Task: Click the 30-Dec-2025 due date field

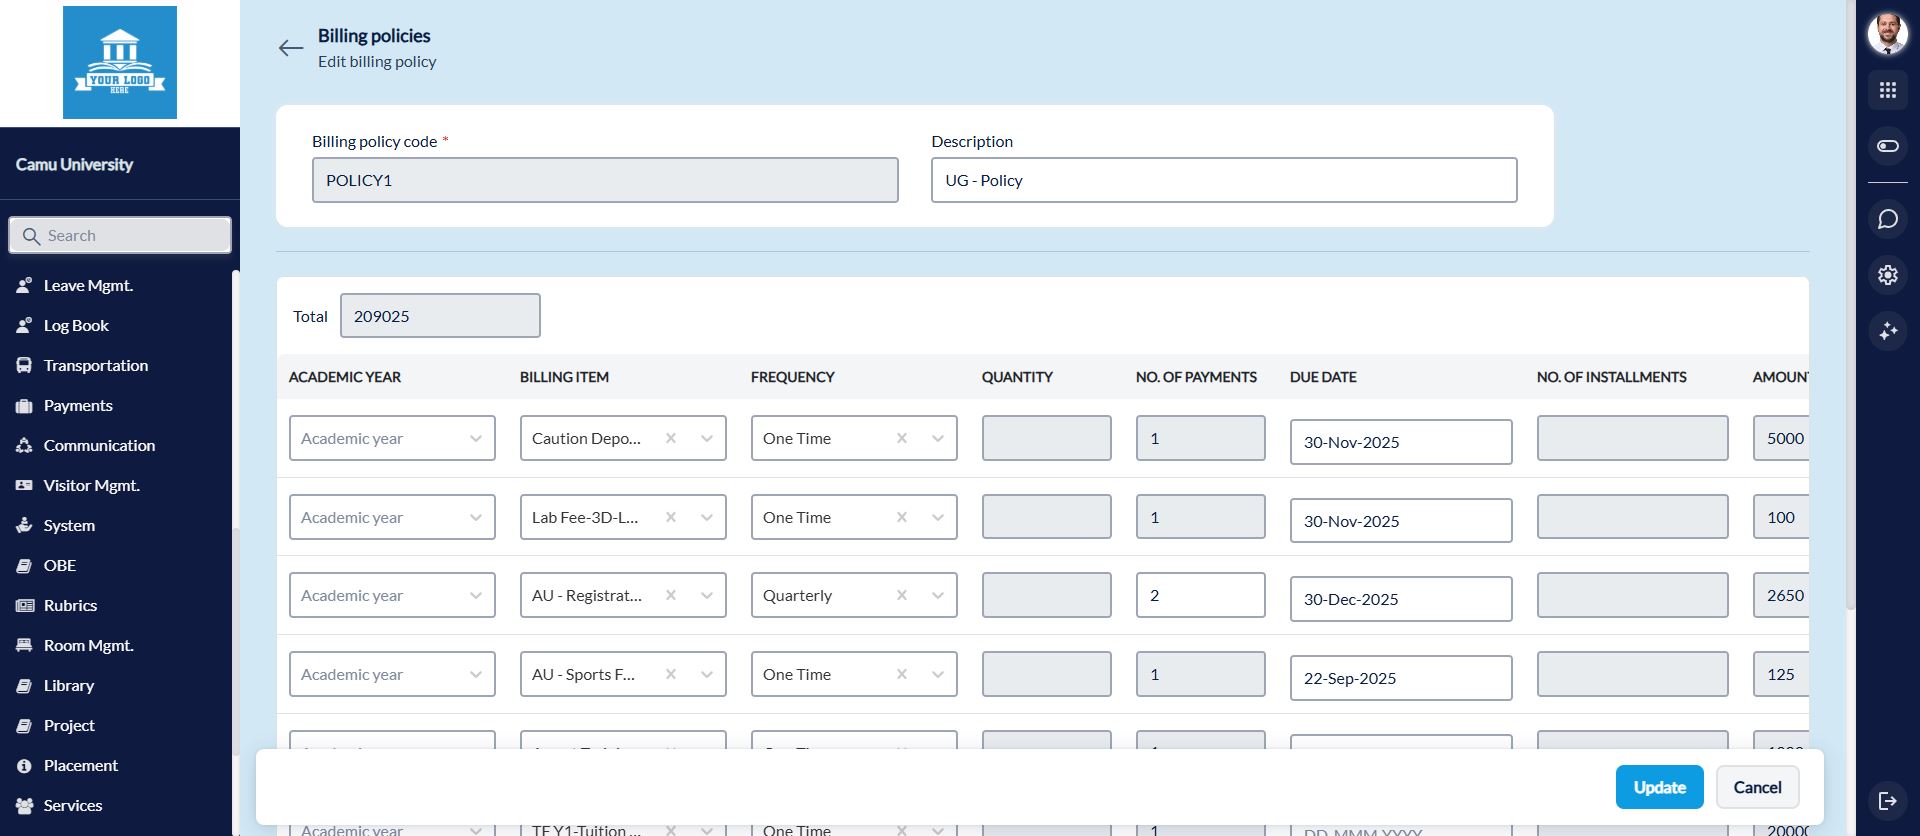Action: (x=1400, y=599)
